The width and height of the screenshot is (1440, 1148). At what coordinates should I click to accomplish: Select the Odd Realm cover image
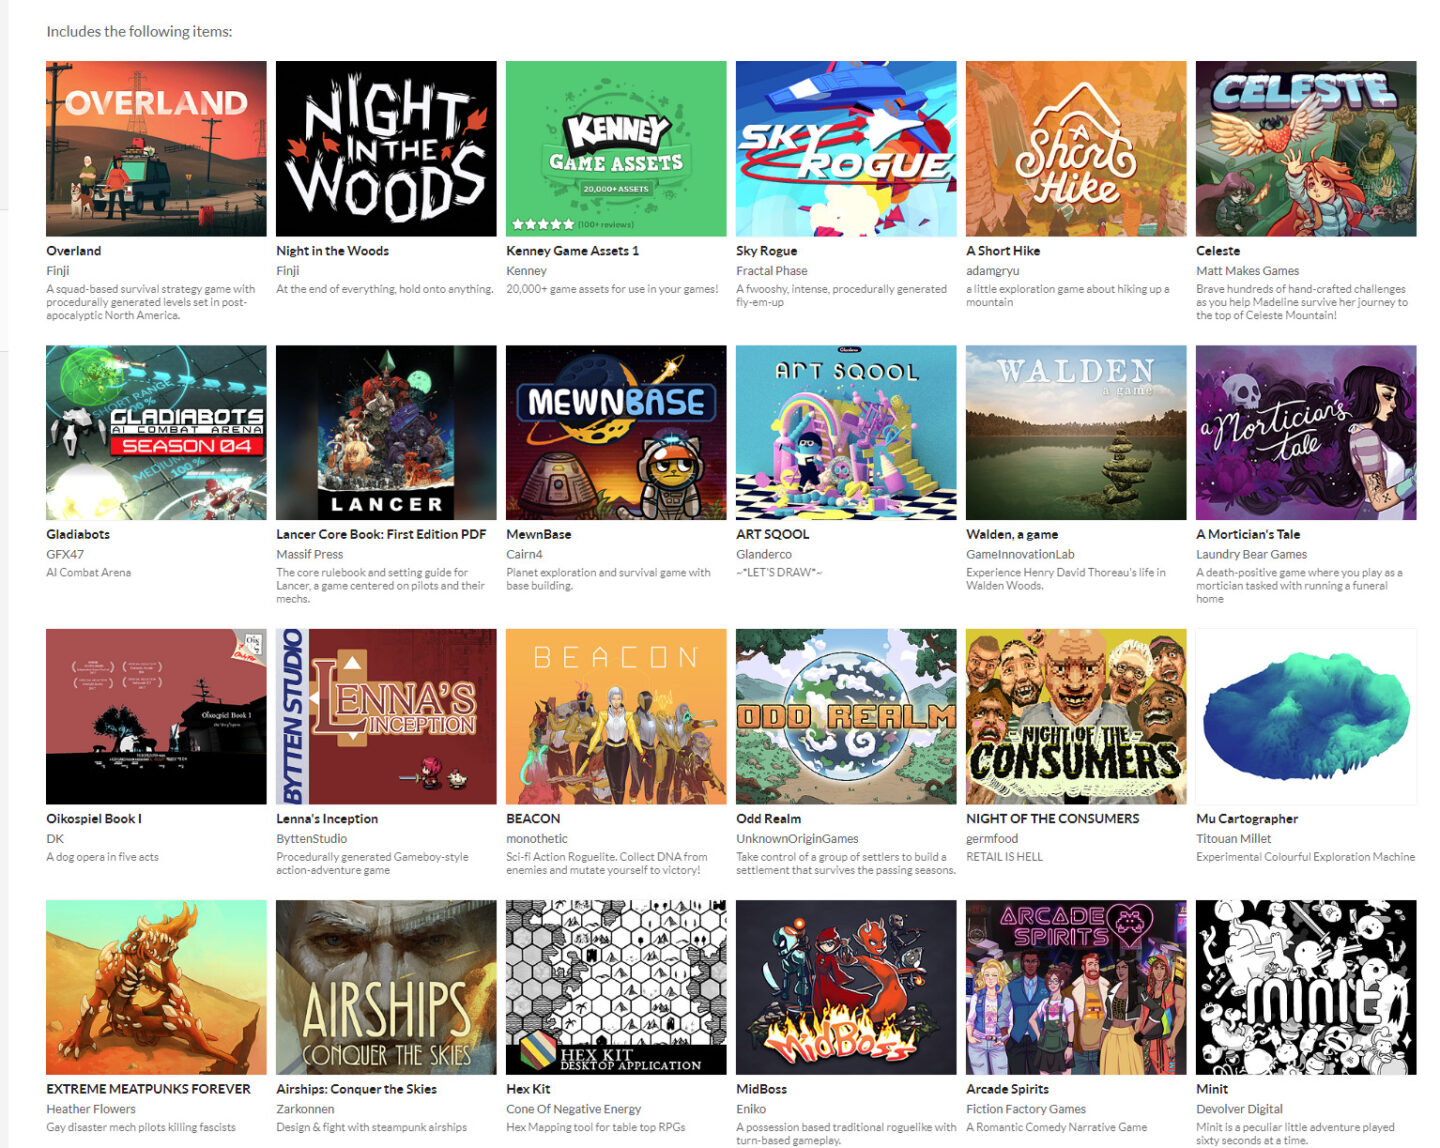[846, 716]
